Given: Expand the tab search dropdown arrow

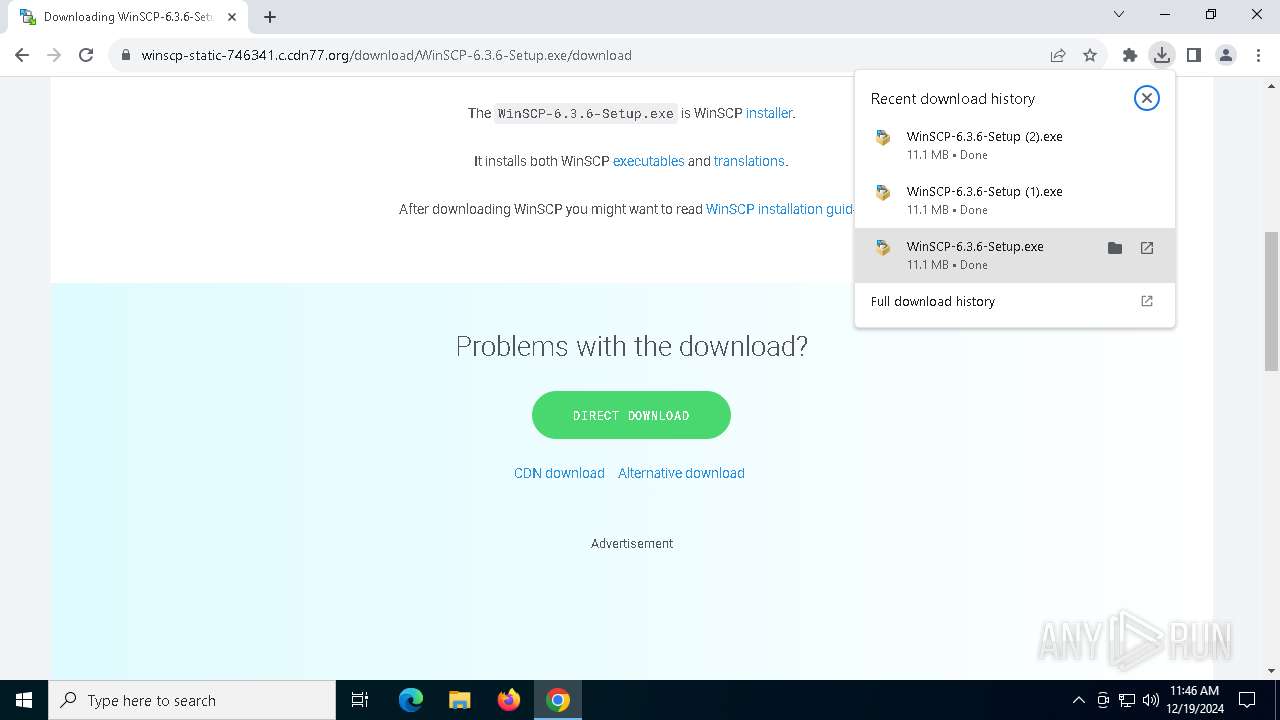Looking at the screenshot, I should tap(1119, 14).
